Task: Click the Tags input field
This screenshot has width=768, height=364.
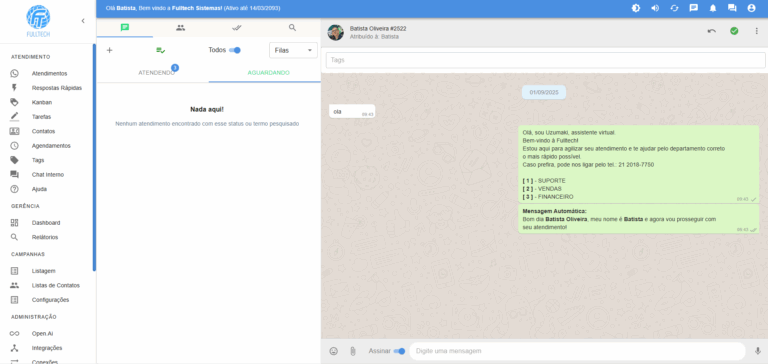Action: click(x=546, y=60)
